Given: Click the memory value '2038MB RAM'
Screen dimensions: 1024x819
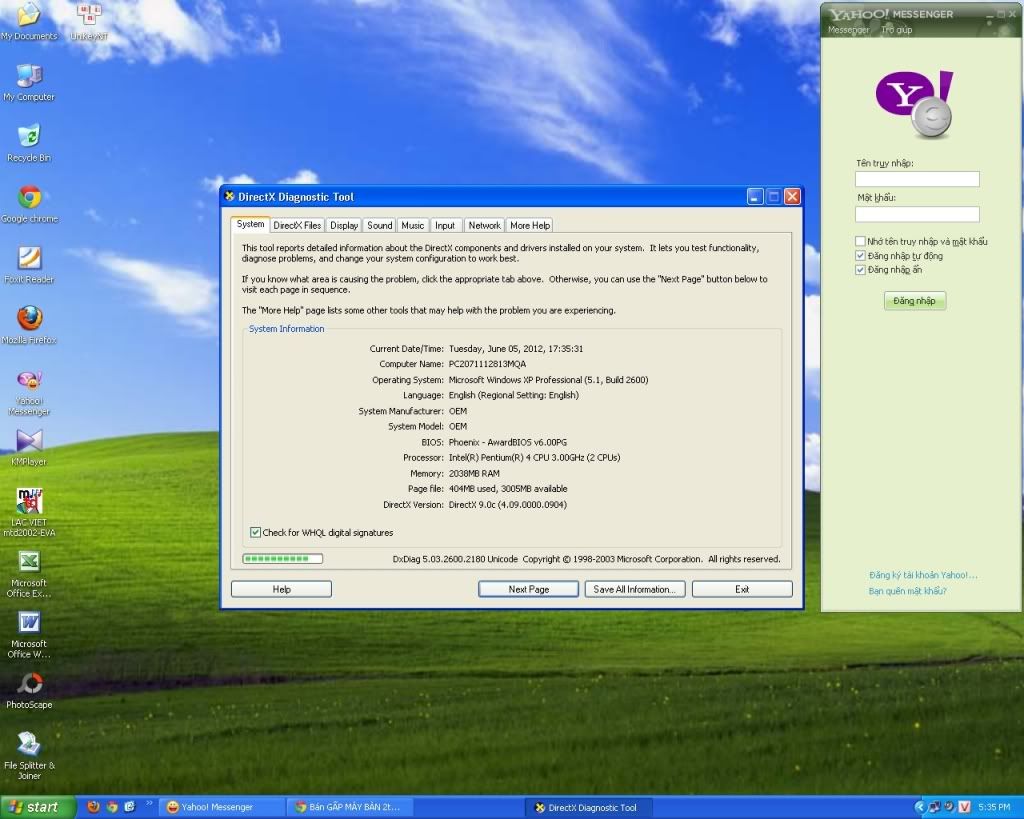Looking at the screenshot, I should tap(474, 474).
